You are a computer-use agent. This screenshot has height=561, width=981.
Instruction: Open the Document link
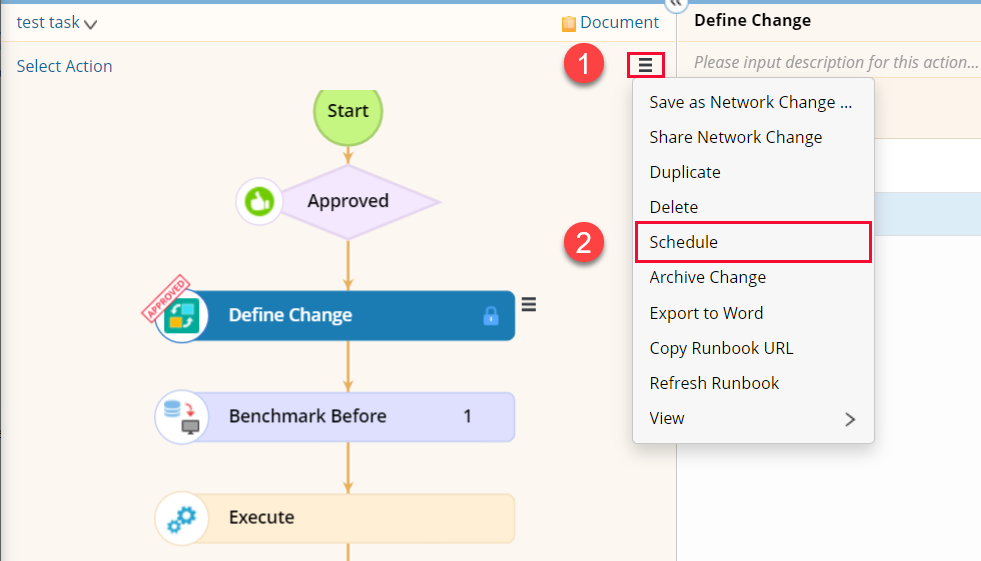coord(619,22)
